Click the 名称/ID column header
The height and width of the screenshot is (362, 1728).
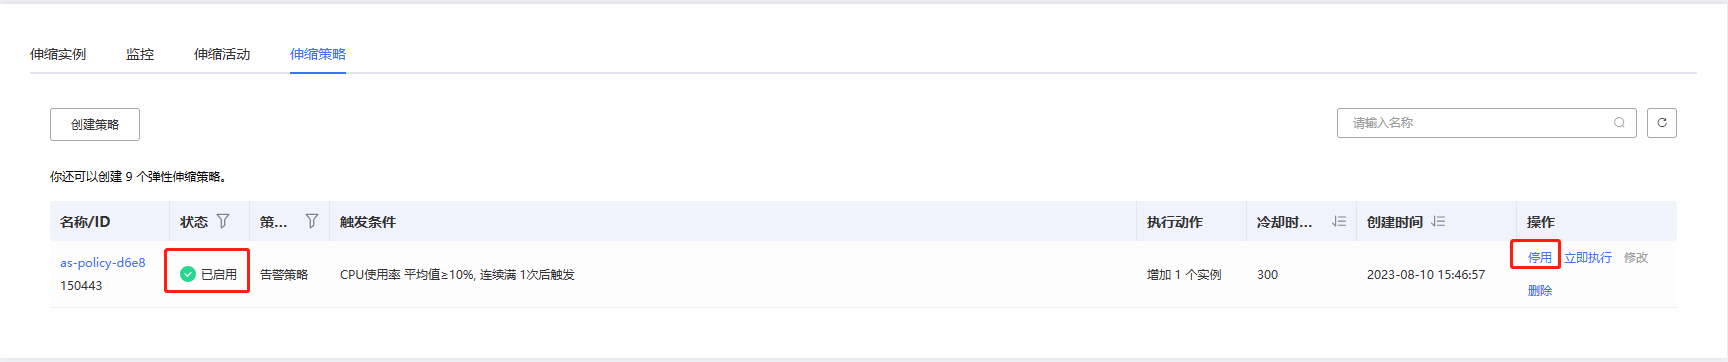(x=85, y=222)
